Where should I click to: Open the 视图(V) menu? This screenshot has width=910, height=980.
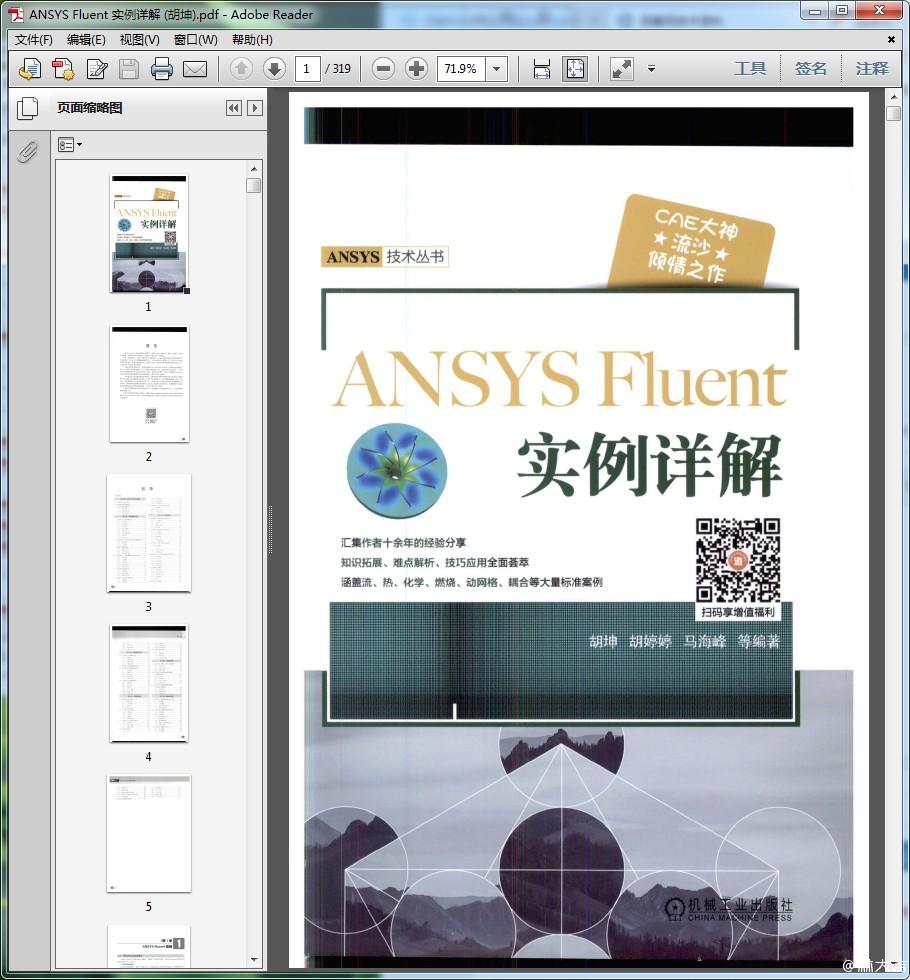tap(139, 40)
